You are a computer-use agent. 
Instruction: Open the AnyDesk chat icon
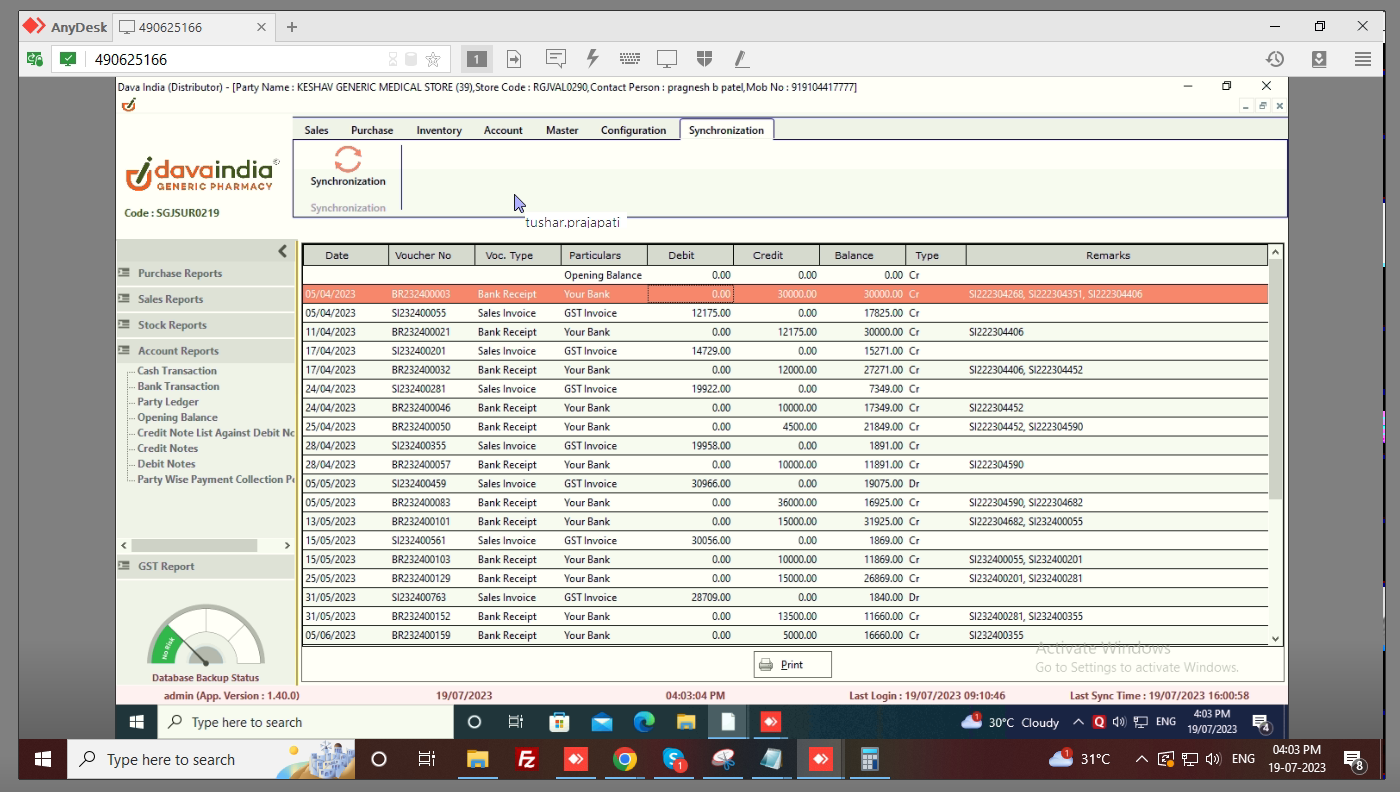556,59
